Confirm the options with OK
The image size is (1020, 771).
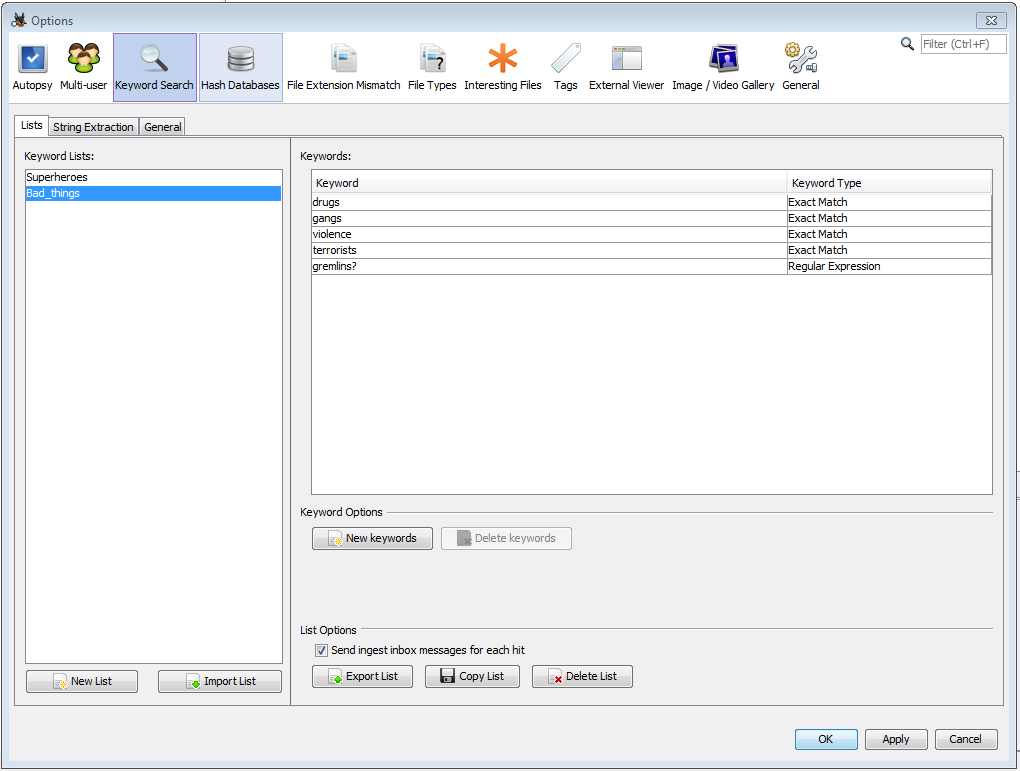[826, 739]
